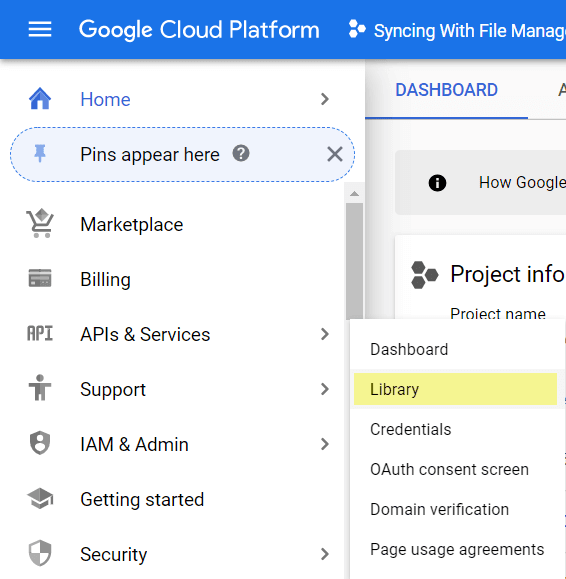The height and width of the screenshot is (579, 566).
Task: Expand the Security submenu chevron
Action: (x=325, y=554)
